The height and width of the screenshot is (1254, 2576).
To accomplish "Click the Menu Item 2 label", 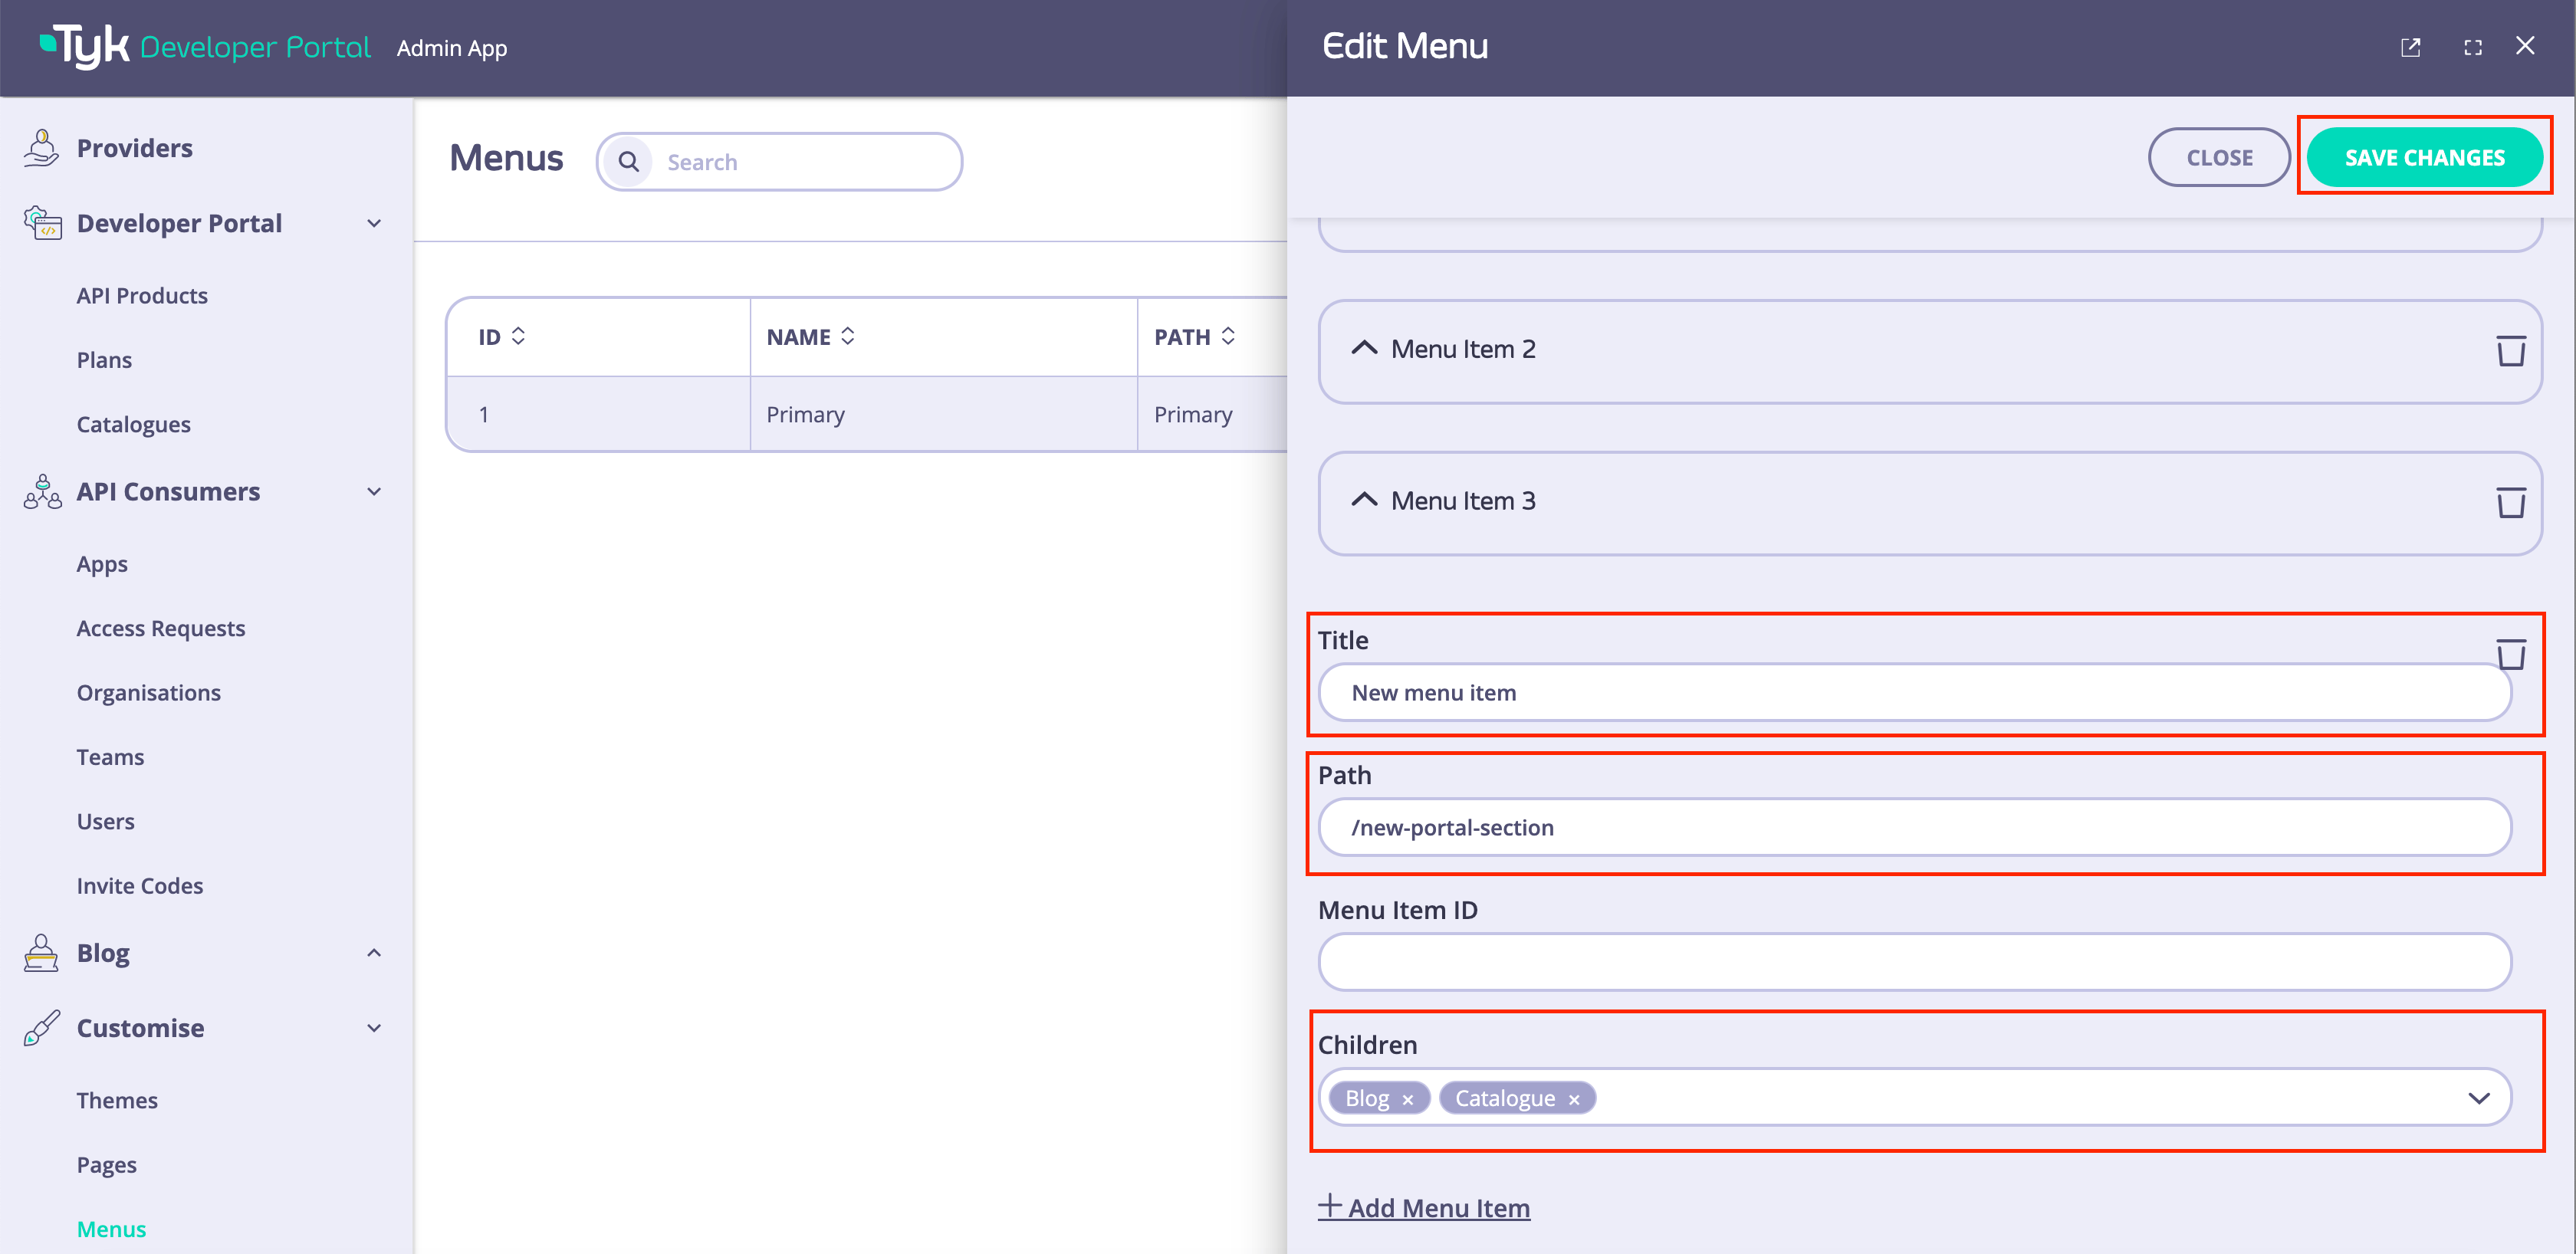I will tap(1463, 349).
